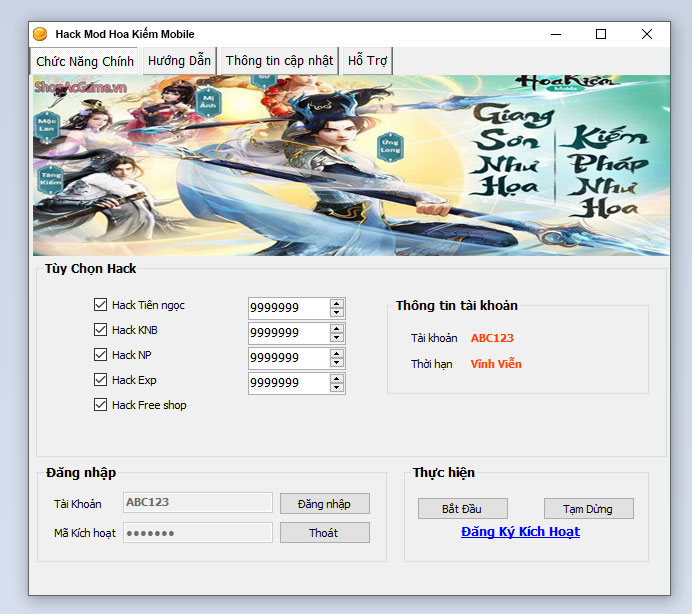Image resolution: width=693 pixels, height=616 pixels.
Task: Click the Thoát button
Action: [x=325, y=533]
